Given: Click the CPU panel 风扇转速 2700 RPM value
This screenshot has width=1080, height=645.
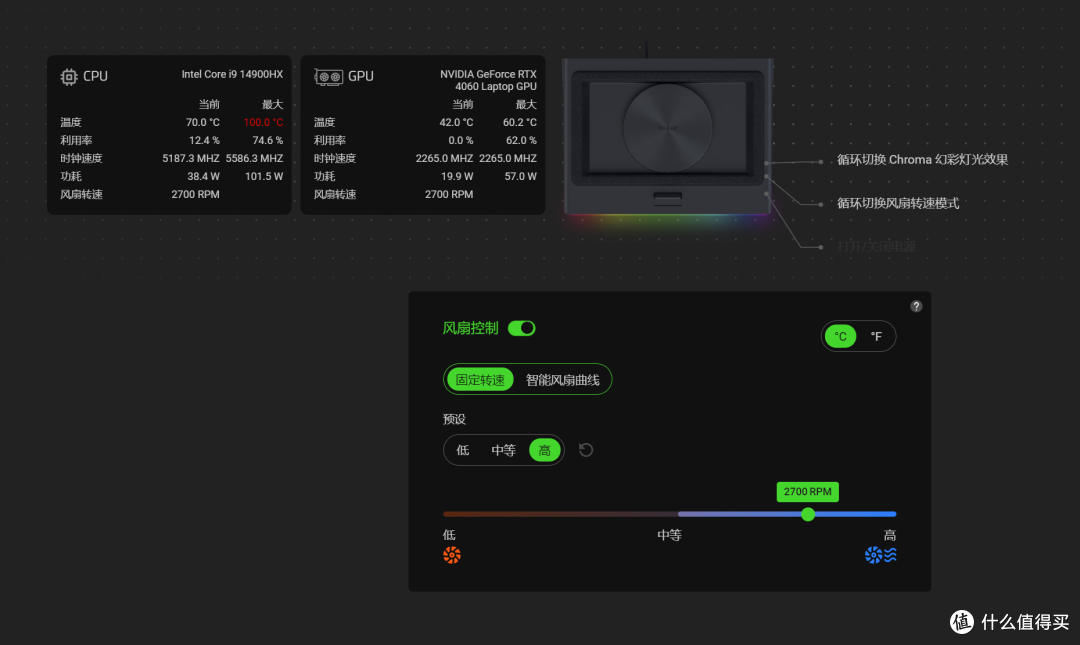Looking at the screenshot, I should click(x=195, y=194).
